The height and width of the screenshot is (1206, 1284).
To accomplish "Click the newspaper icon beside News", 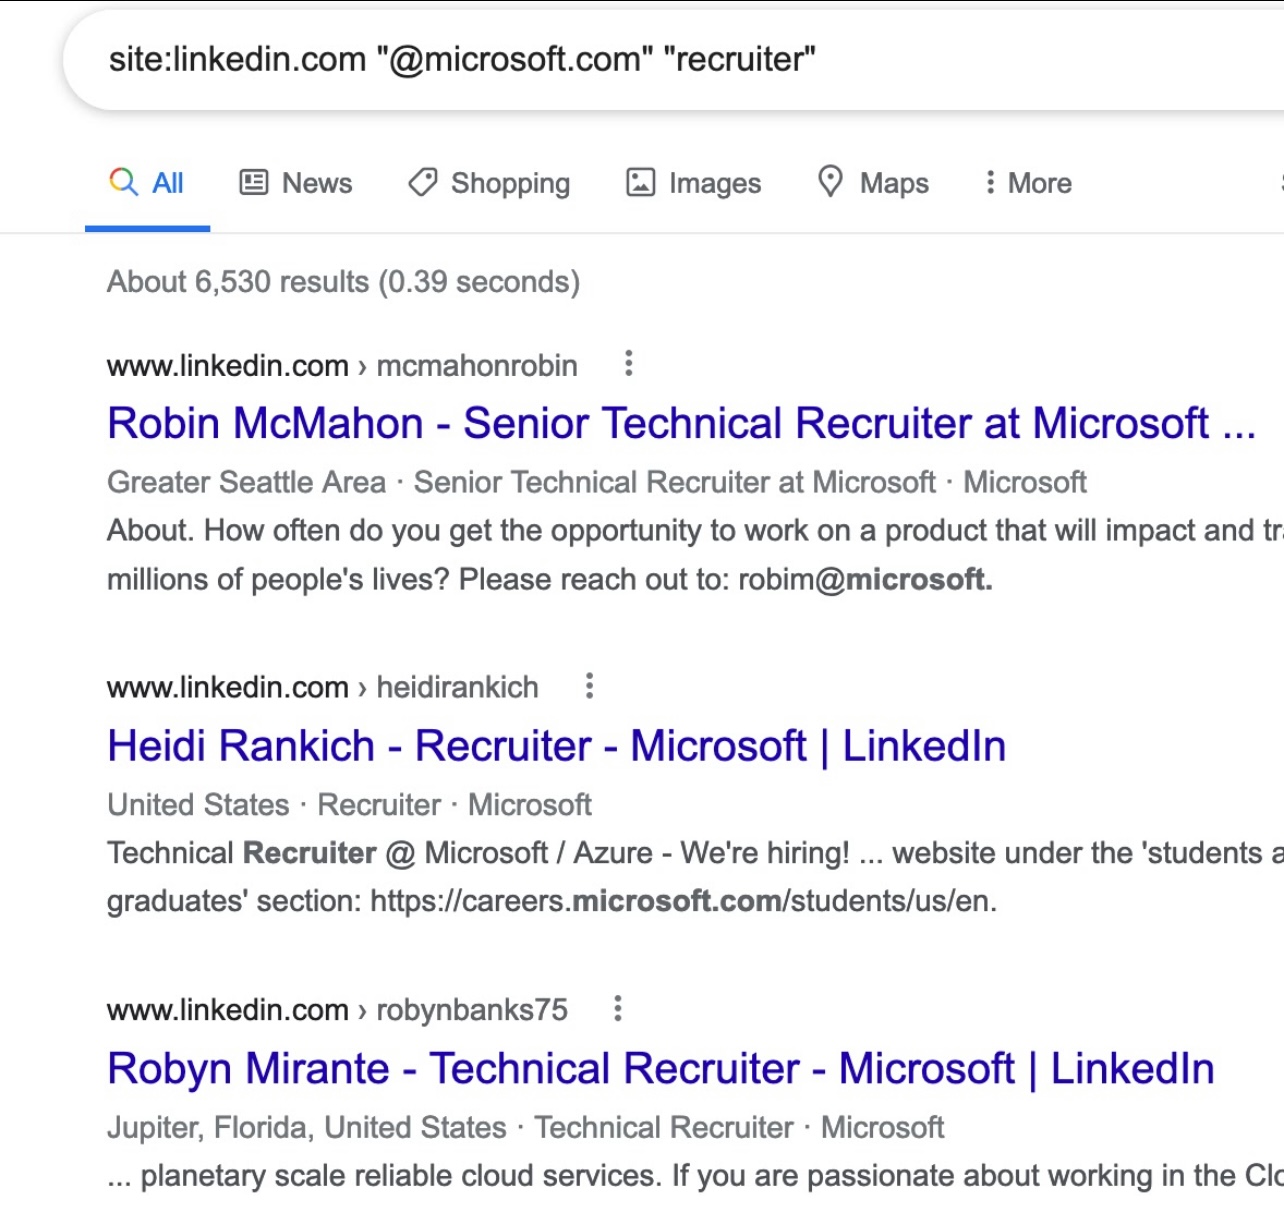I will click(x=254, y=182).
